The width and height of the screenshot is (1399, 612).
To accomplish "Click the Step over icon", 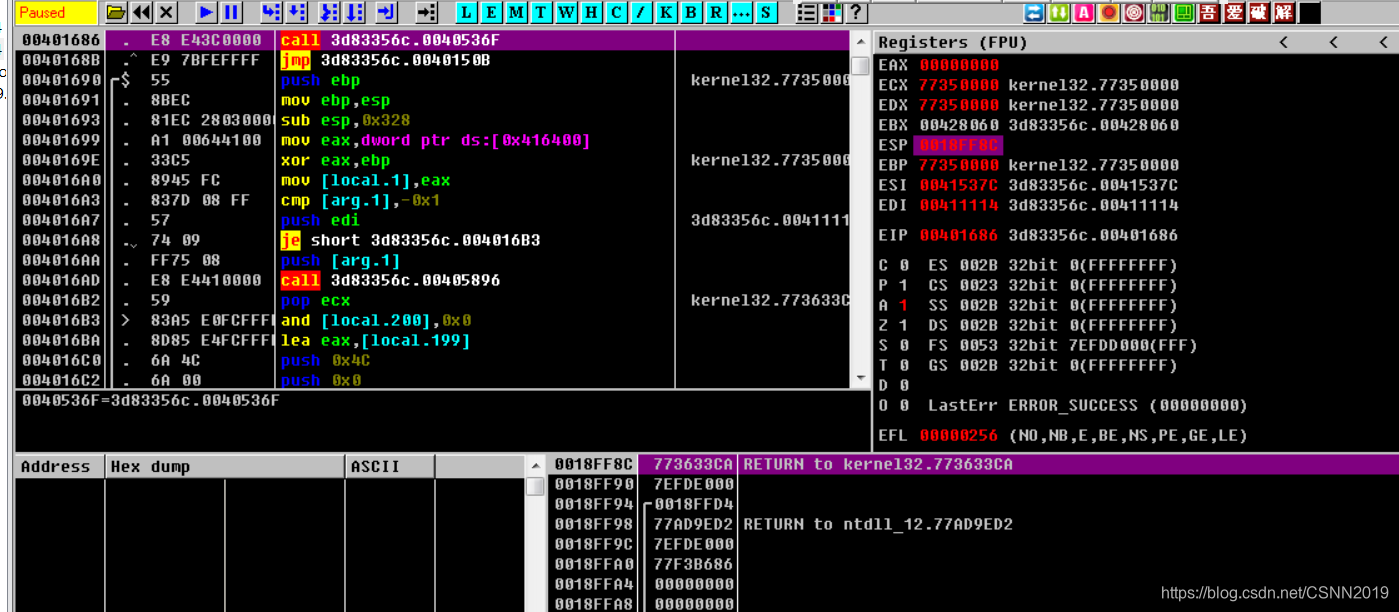I will point(297,13).
